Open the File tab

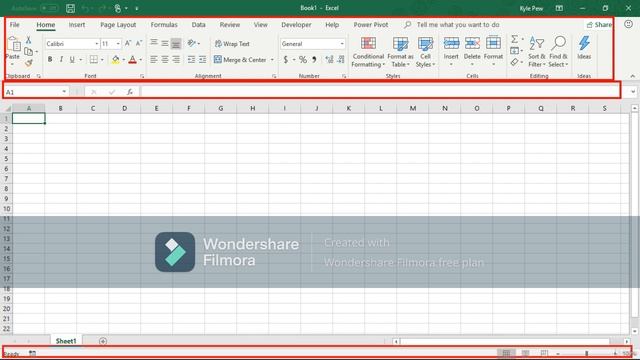[x=15, y=25]
